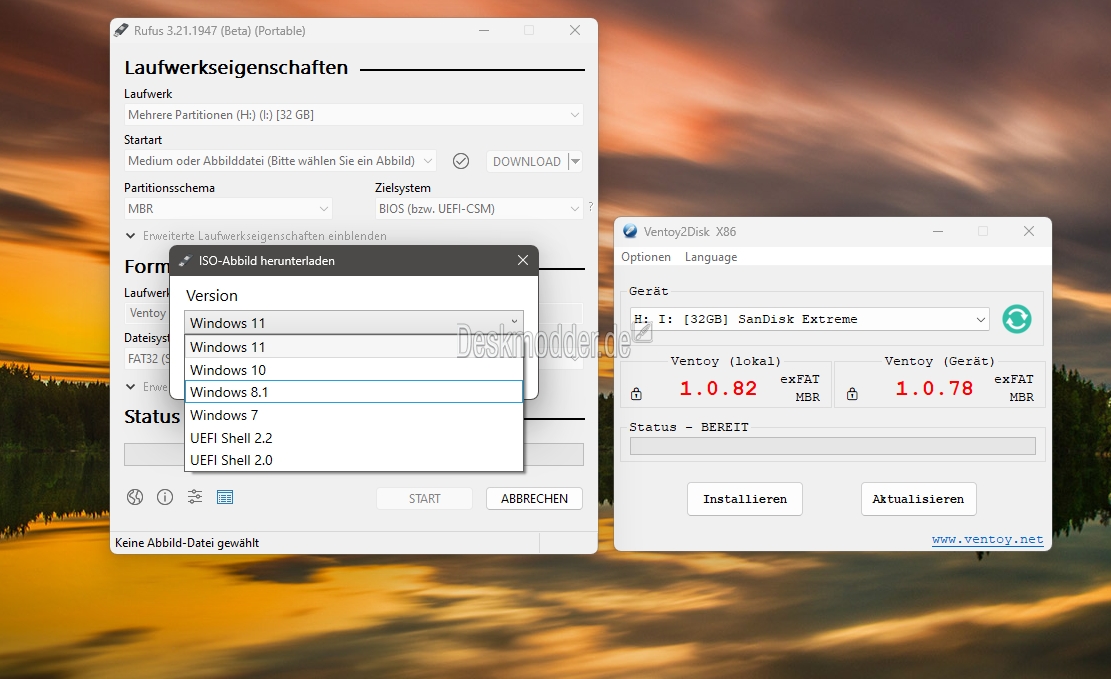Click the DOWNLOAD button in Rufus
The height and width of the screenshot is (679, 1111).
tap(526, 162)
